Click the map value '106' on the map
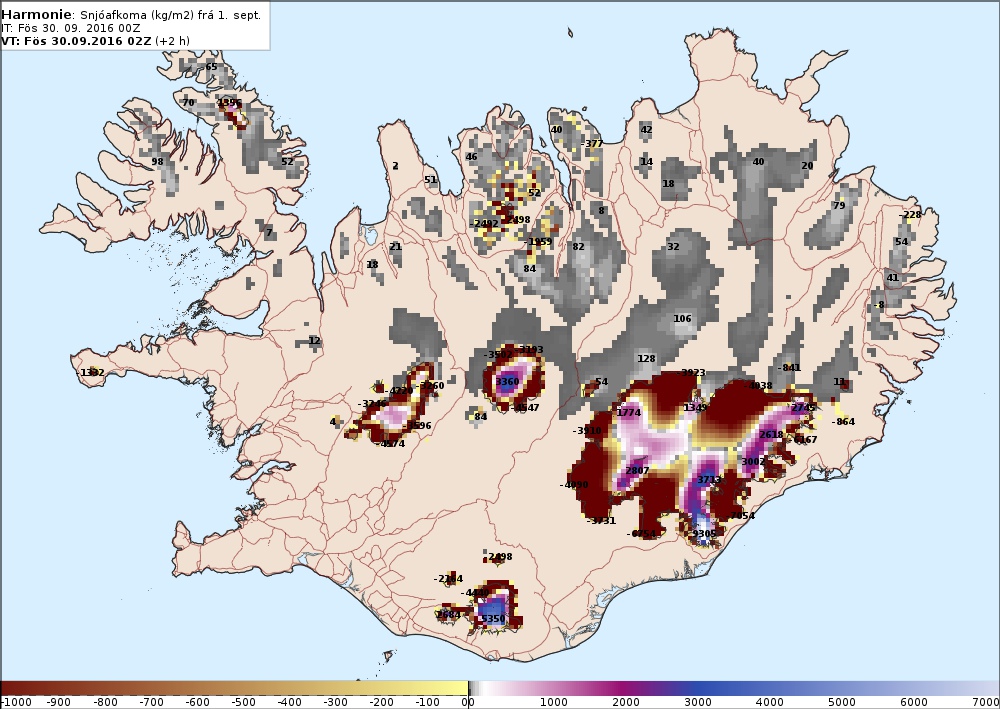 (682, 319)
